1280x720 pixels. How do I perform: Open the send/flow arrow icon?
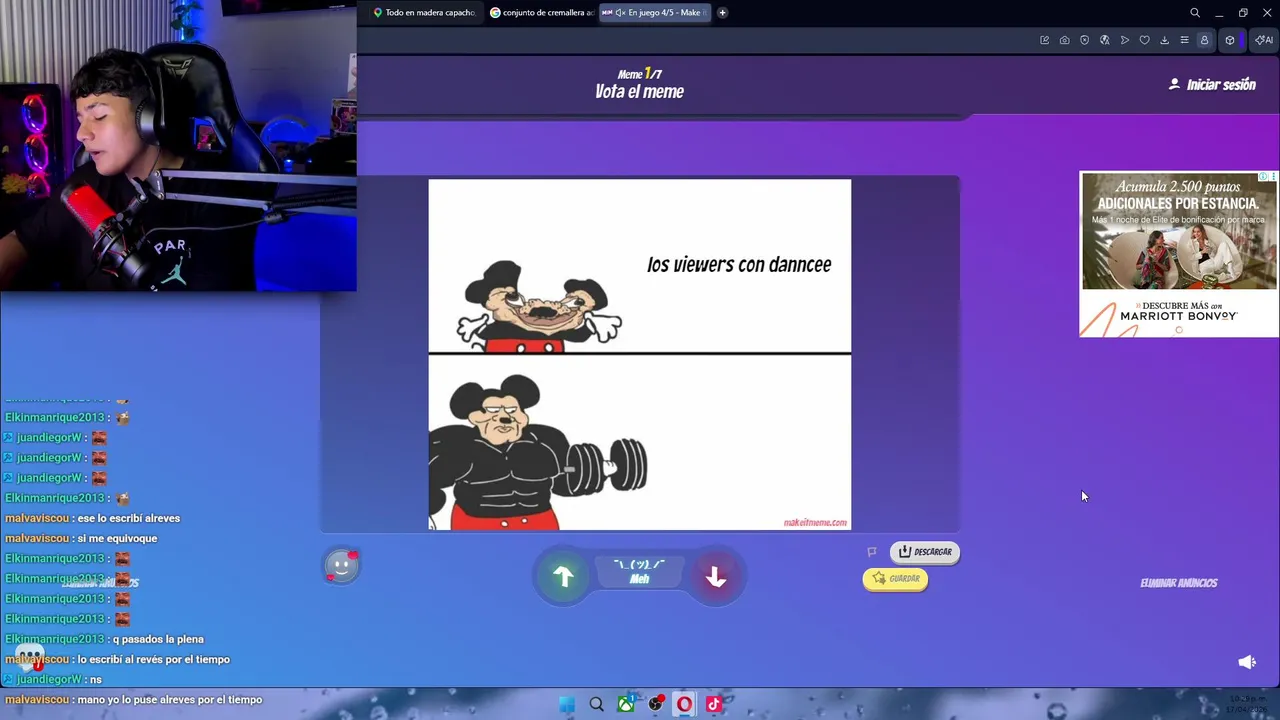(1125, 40)
